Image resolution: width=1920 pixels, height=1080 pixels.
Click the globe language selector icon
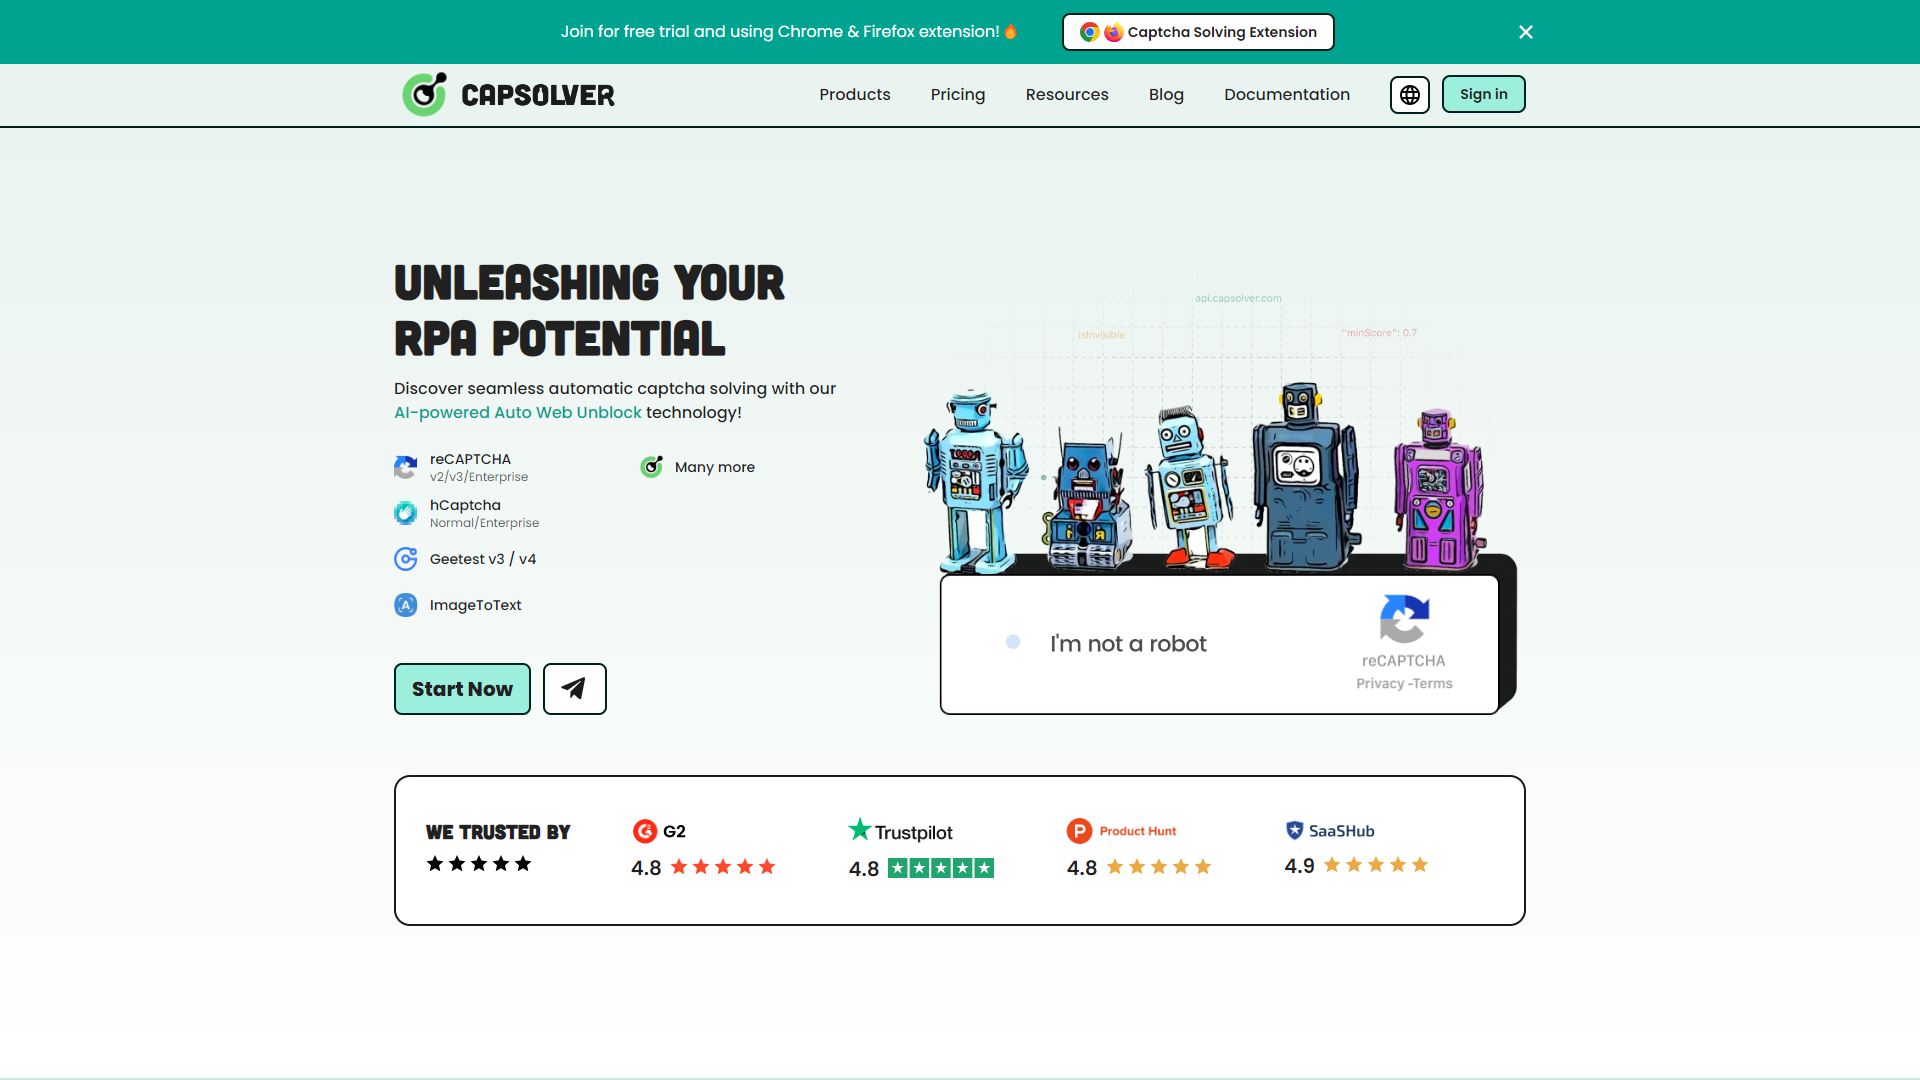pos(1410,95)
